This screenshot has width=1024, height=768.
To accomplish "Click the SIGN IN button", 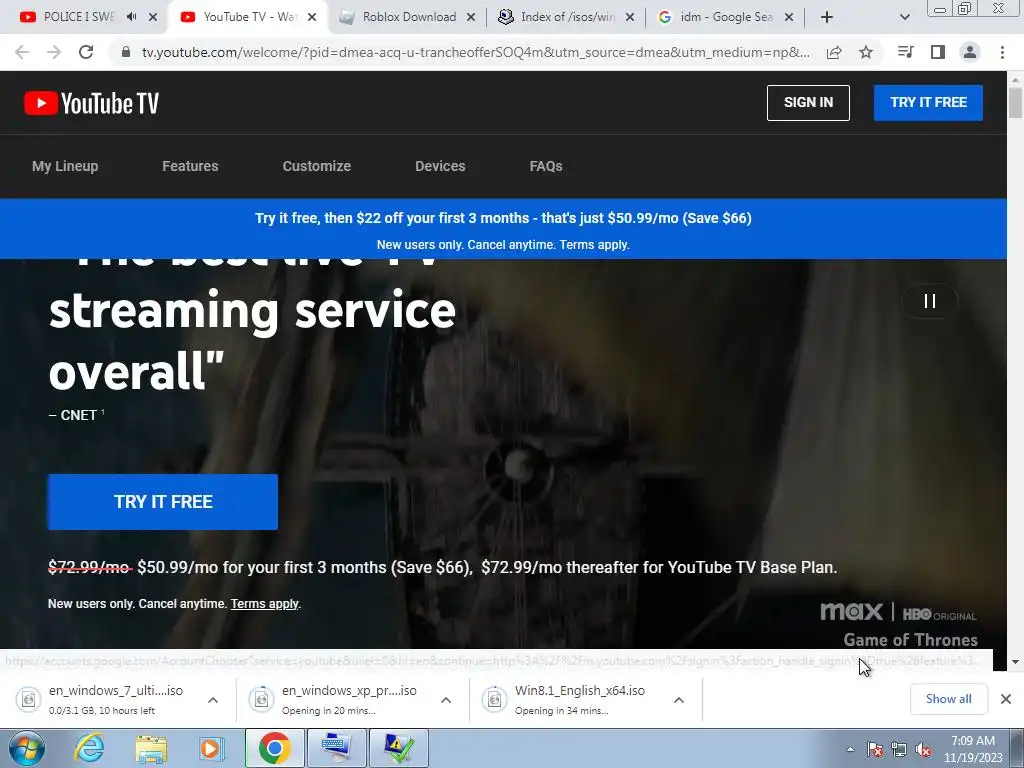I will click(808, 103).
